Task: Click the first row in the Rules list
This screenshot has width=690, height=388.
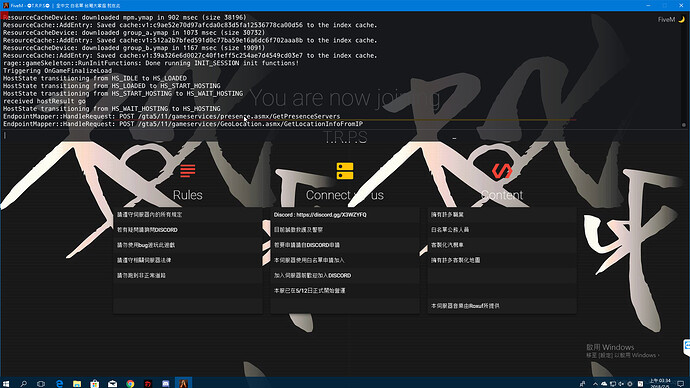Action: click(x=188, y=215)
